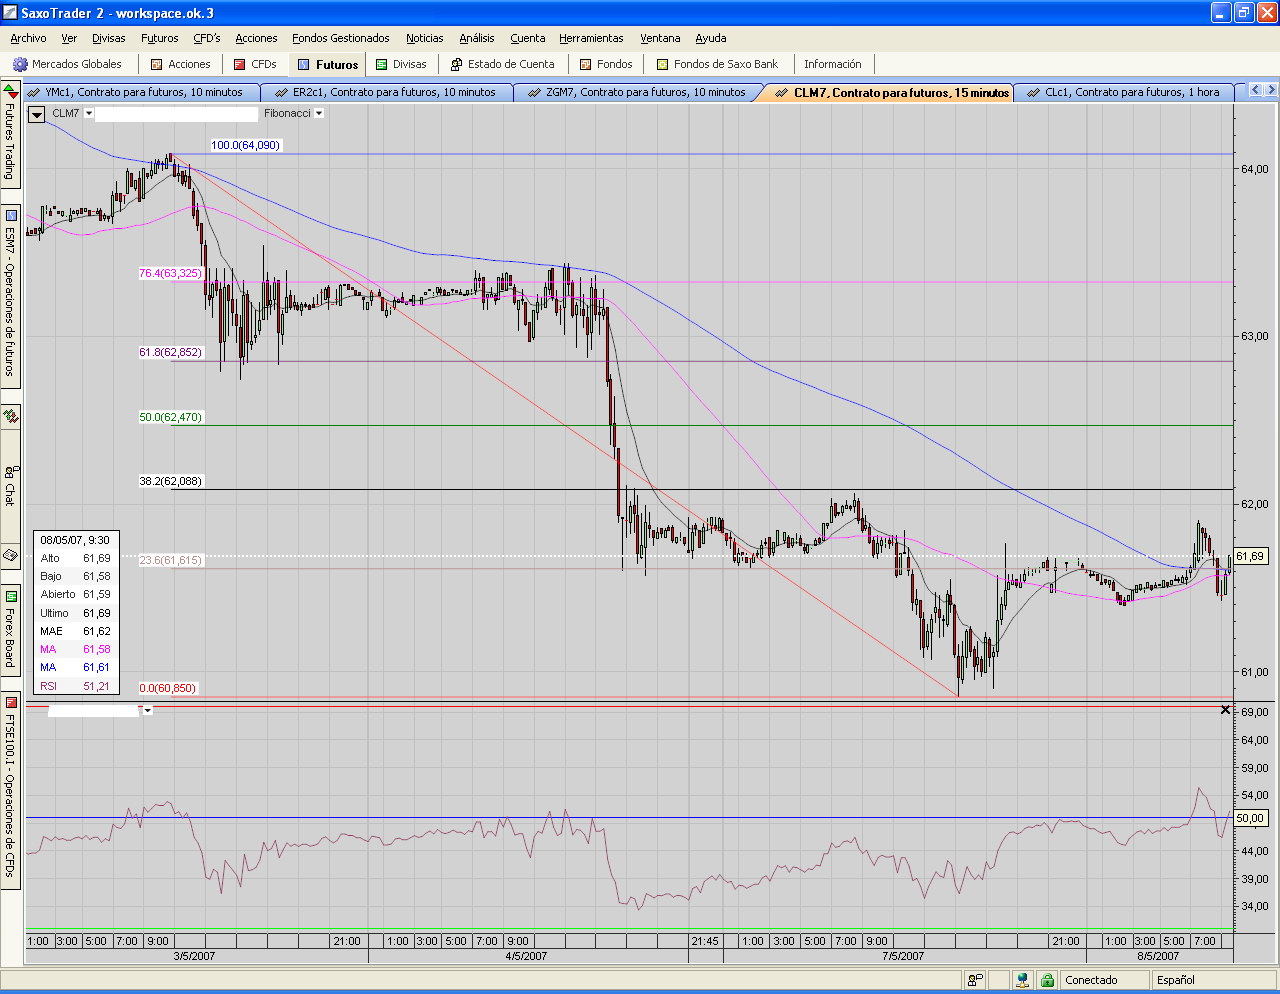Open ESM7 Operaciones de futuros side panel
Viewport: 1280px width, 994px height.
pos(10,295)
